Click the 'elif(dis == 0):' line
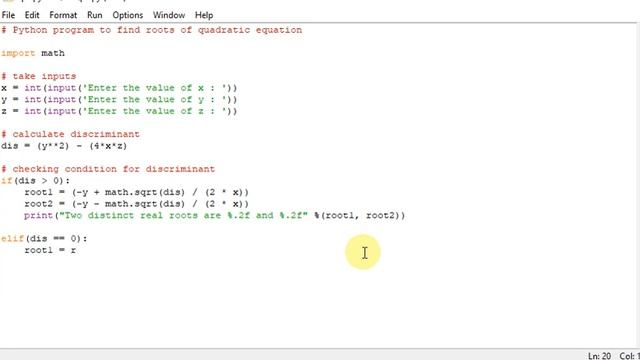 coord(44,238)
